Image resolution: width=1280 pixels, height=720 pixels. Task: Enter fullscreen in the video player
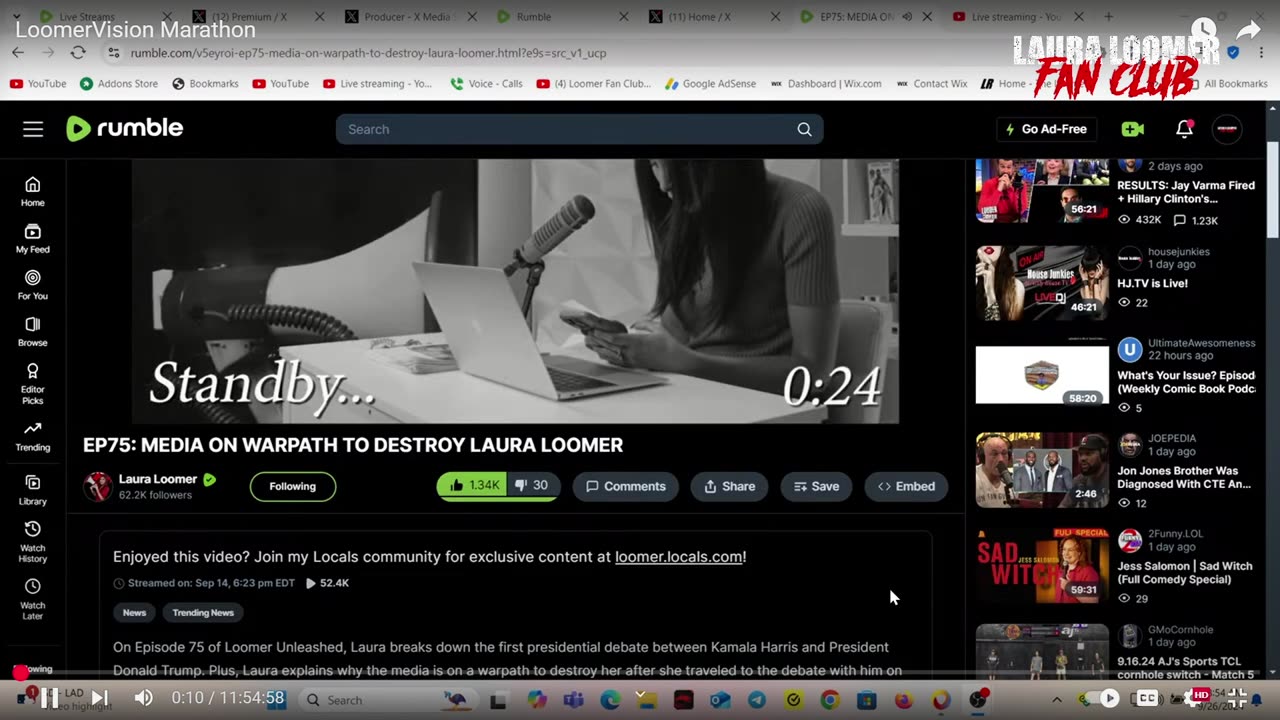1237,698
